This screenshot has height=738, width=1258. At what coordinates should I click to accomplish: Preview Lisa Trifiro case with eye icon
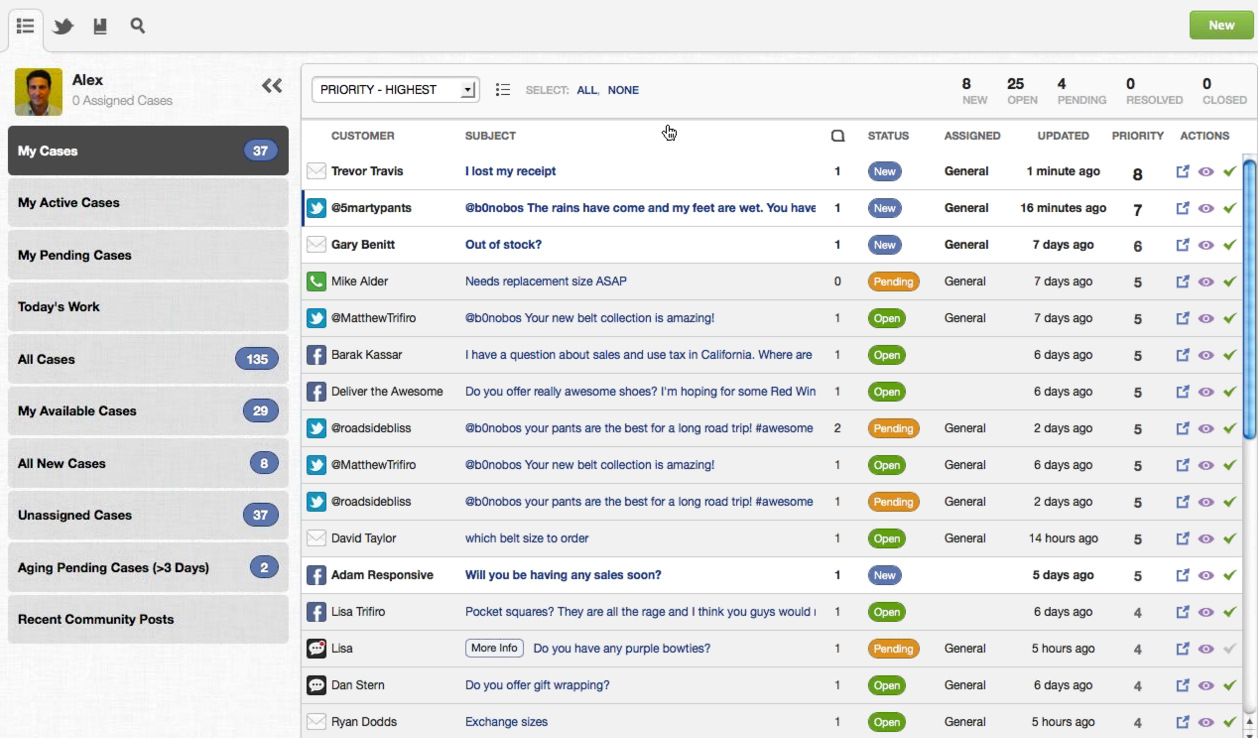click(1206, 612)
